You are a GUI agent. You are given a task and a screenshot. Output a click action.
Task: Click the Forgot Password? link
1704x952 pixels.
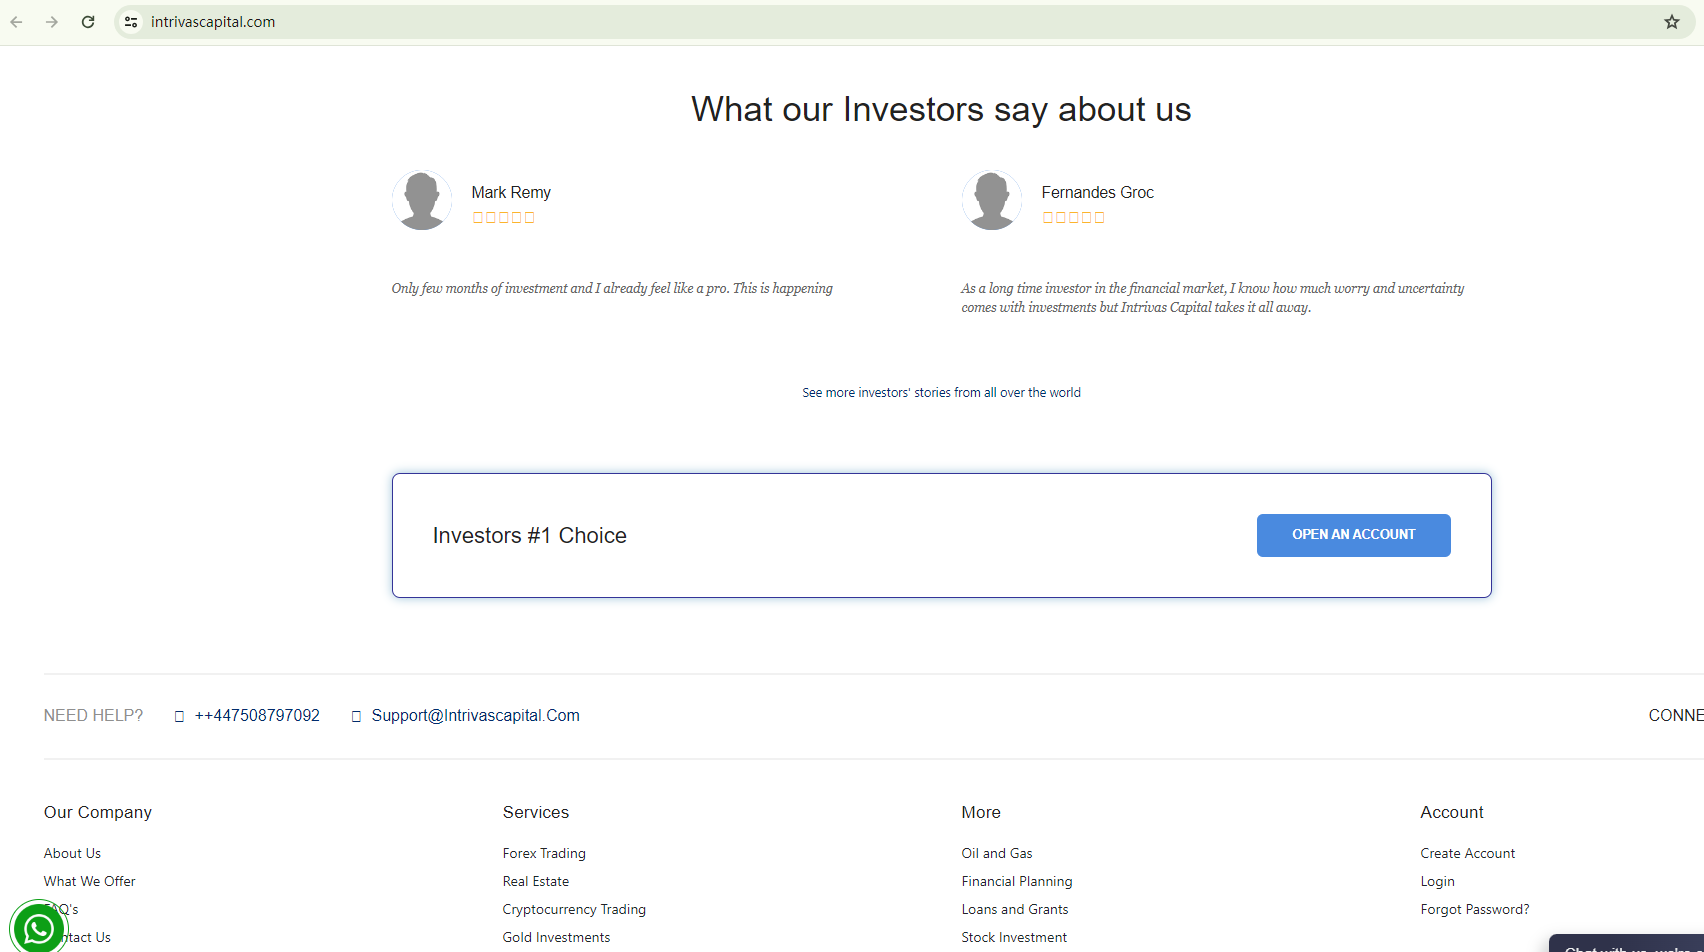coord(1474,910)
